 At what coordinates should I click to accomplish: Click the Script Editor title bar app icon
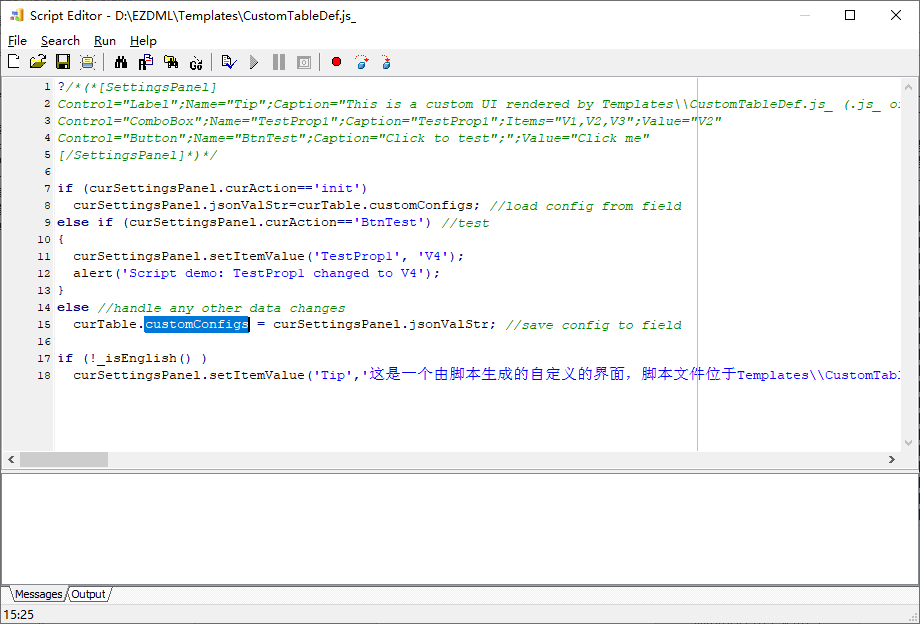(17, 15)
